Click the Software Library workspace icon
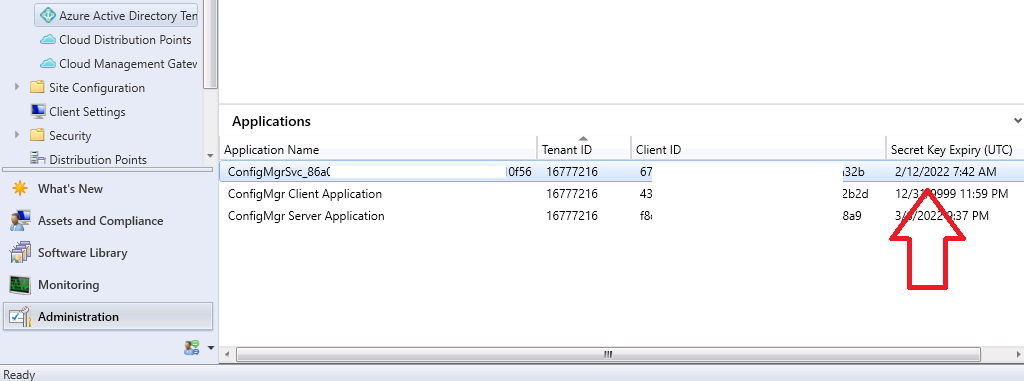Viewport: 1024px width, 381px height. [20, 253]
